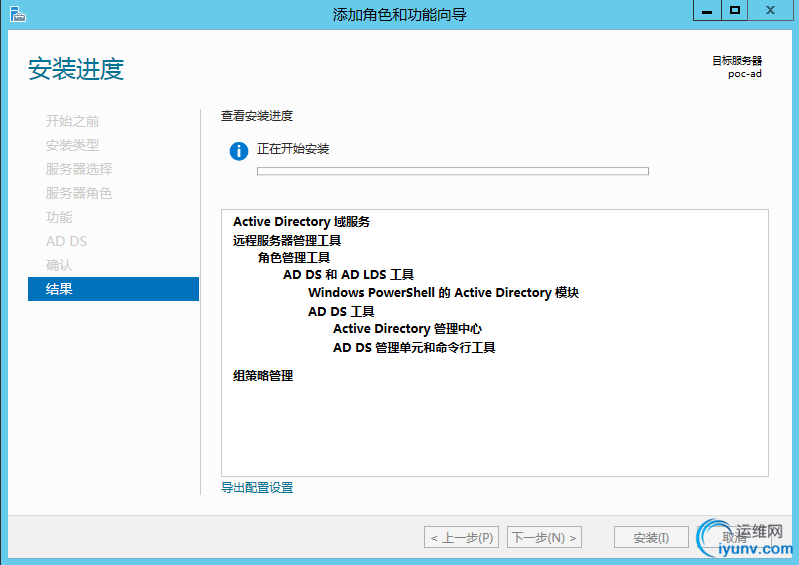Select the 确认 step

click(59, 265)
